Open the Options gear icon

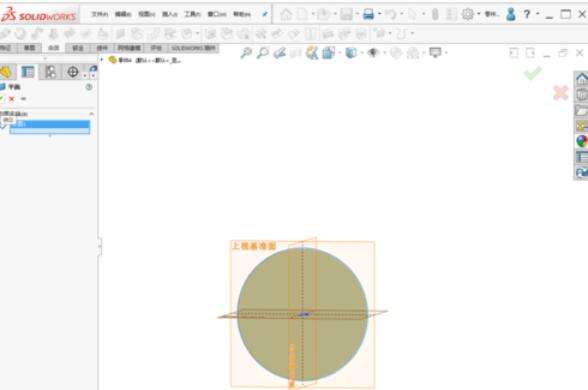click(467, 14)
